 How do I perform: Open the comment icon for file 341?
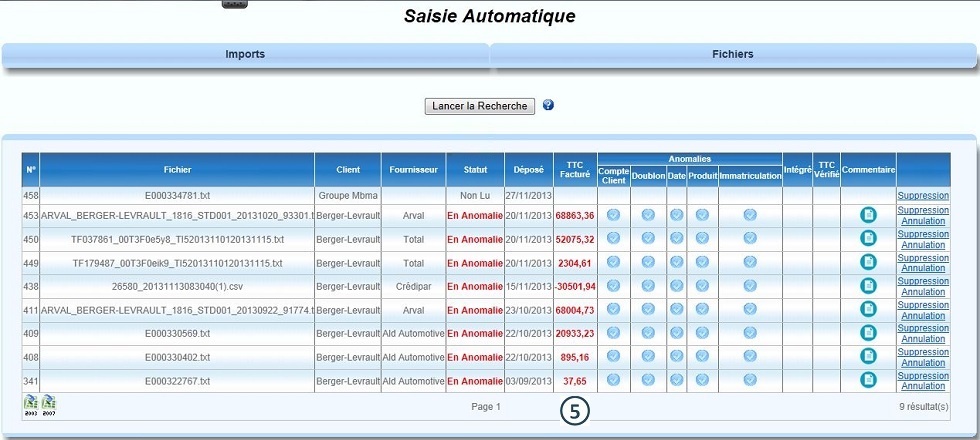(x=868, y=380)
